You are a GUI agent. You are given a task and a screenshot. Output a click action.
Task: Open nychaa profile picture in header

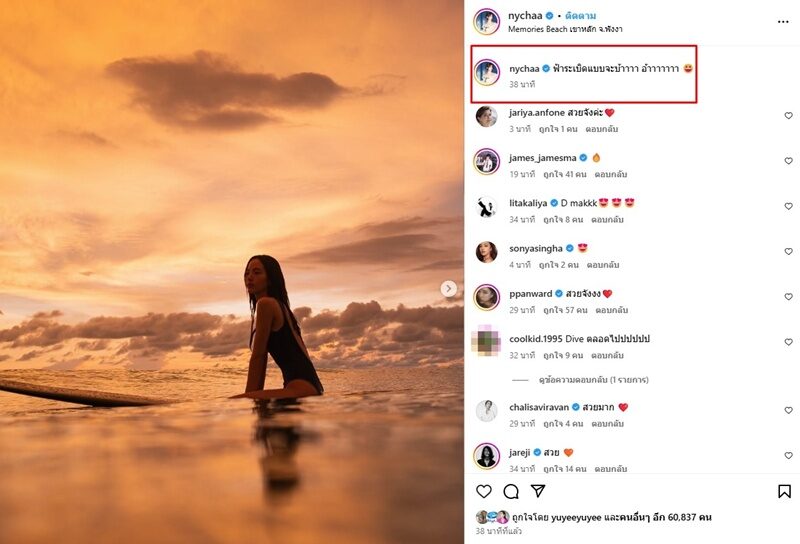pyautogui.click(x=487, y=21)
